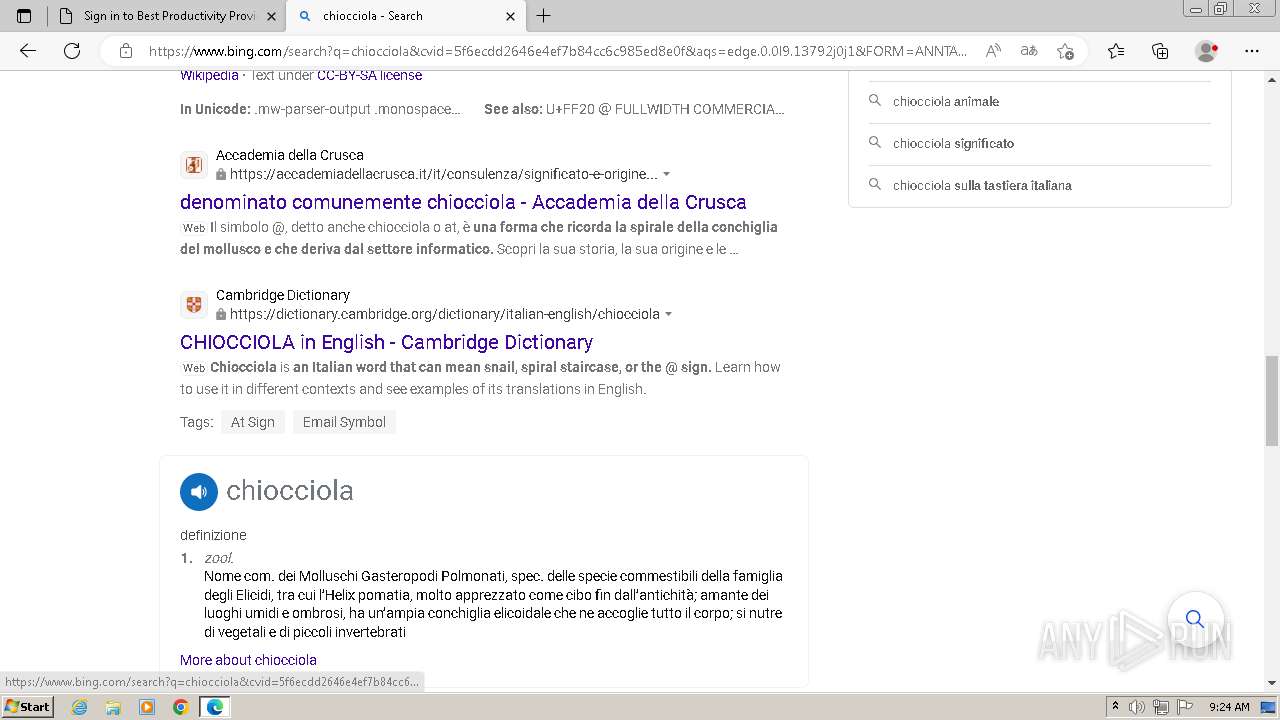The width and height of the screenshot is (1280, 720).
Task: Show hidden system tray icons
Action: 1115,707
